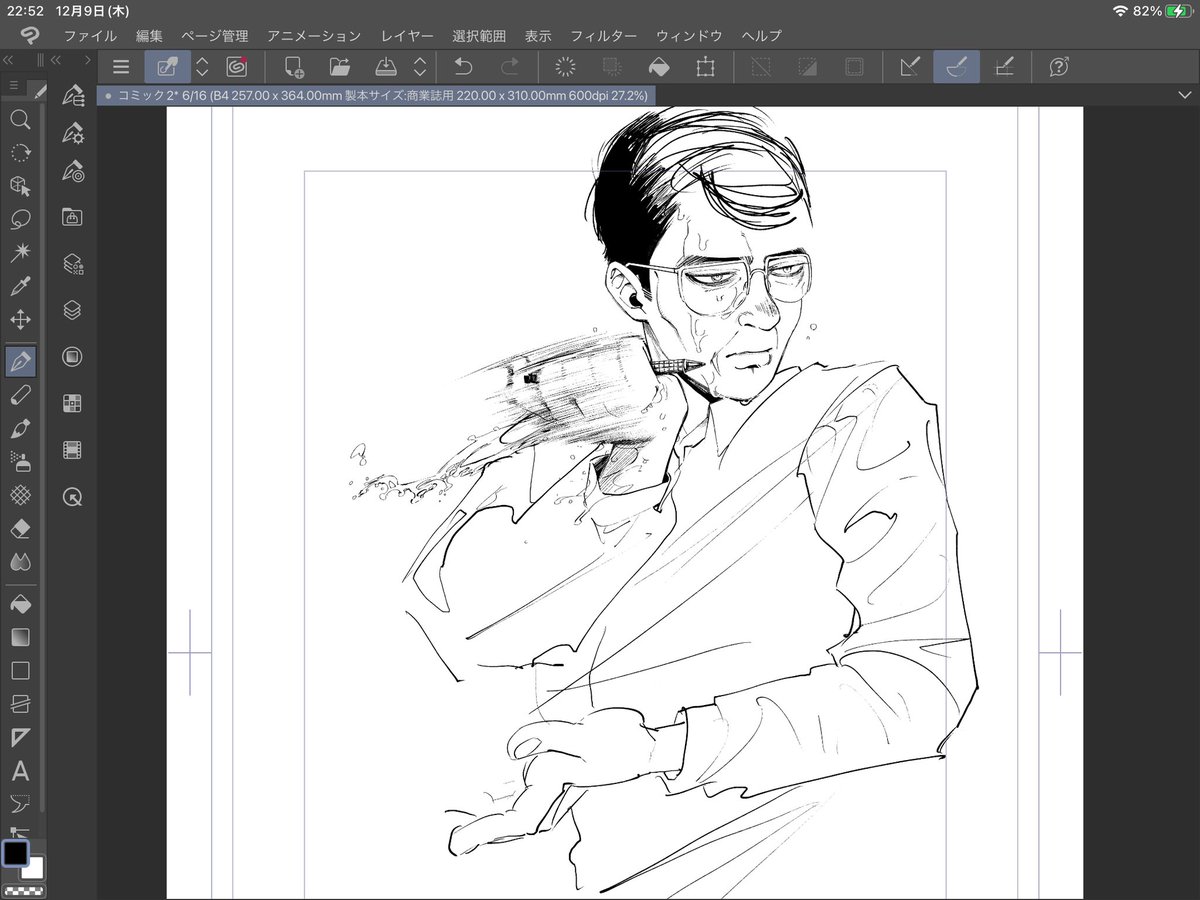Open the Brush Size palette icon
Image resolution: width=1200 pixels, height=900 pixels.
pos(72,170)
